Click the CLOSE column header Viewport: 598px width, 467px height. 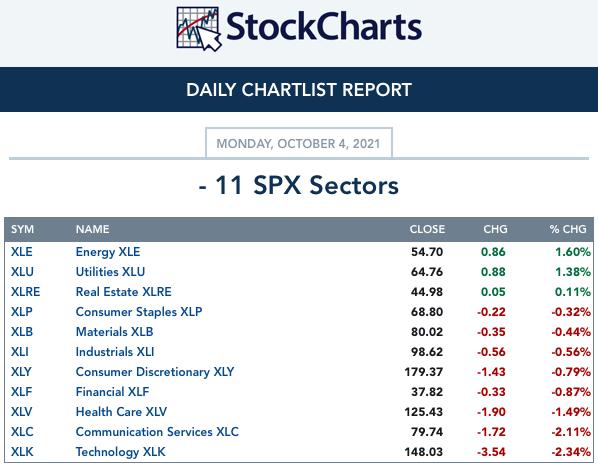tap(427, 229)
